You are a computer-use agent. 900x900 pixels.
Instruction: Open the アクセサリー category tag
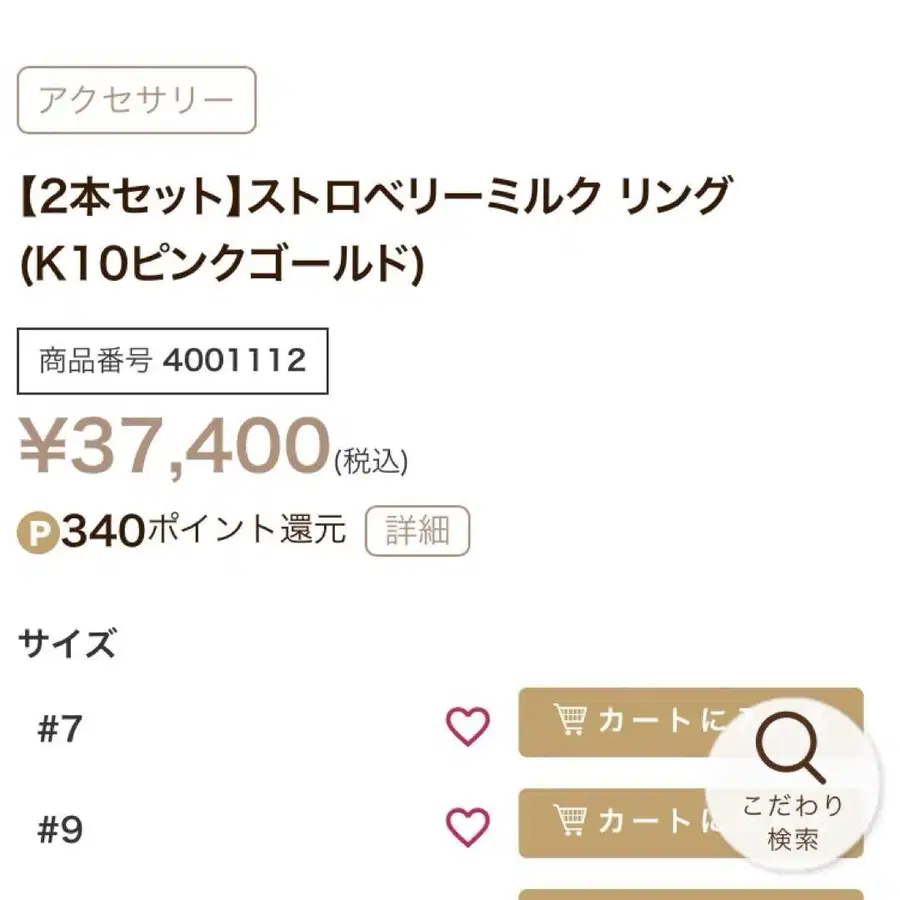(137, 100)
